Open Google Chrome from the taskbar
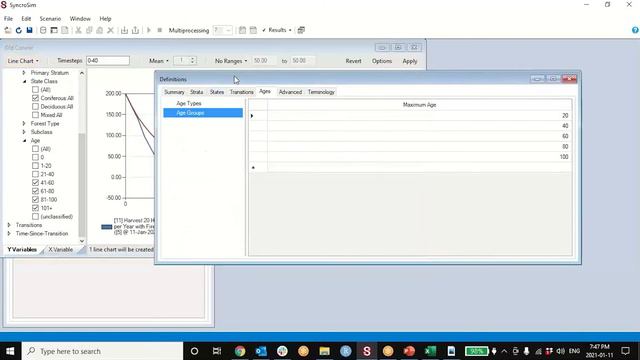 tap(240, 351)
